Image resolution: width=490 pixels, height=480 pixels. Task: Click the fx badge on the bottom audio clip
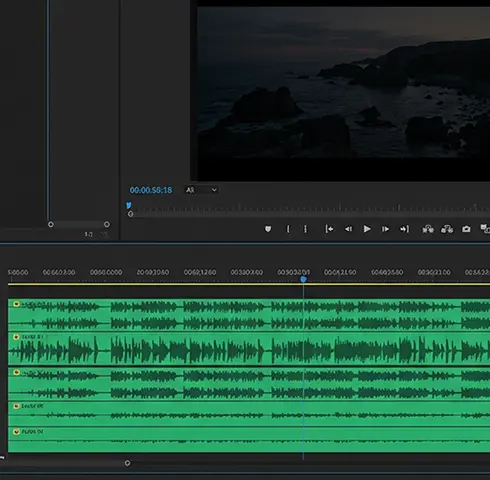16,432
